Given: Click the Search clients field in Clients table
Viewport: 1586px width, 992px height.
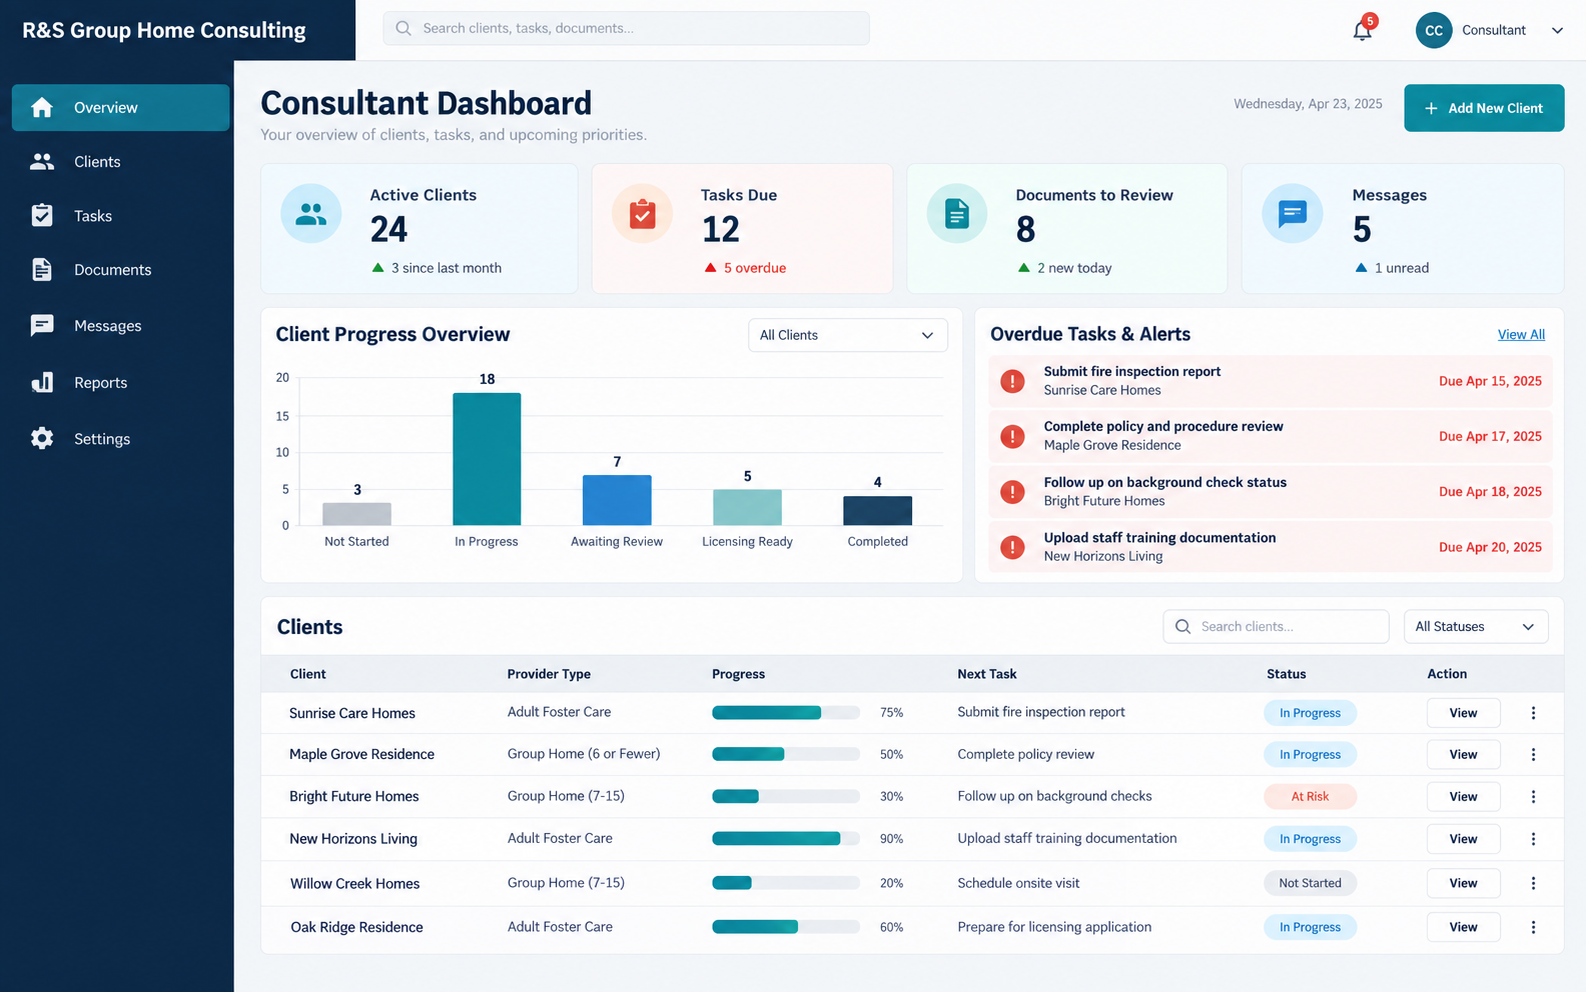Looking at the screenshot, I should [1276, 626].
